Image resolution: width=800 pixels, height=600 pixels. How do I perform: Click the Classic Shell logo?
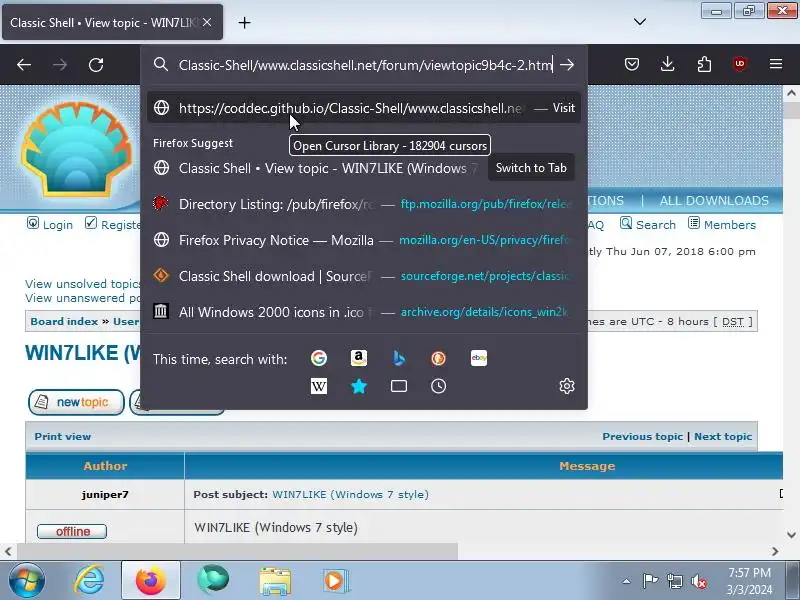tap(76, 148)
